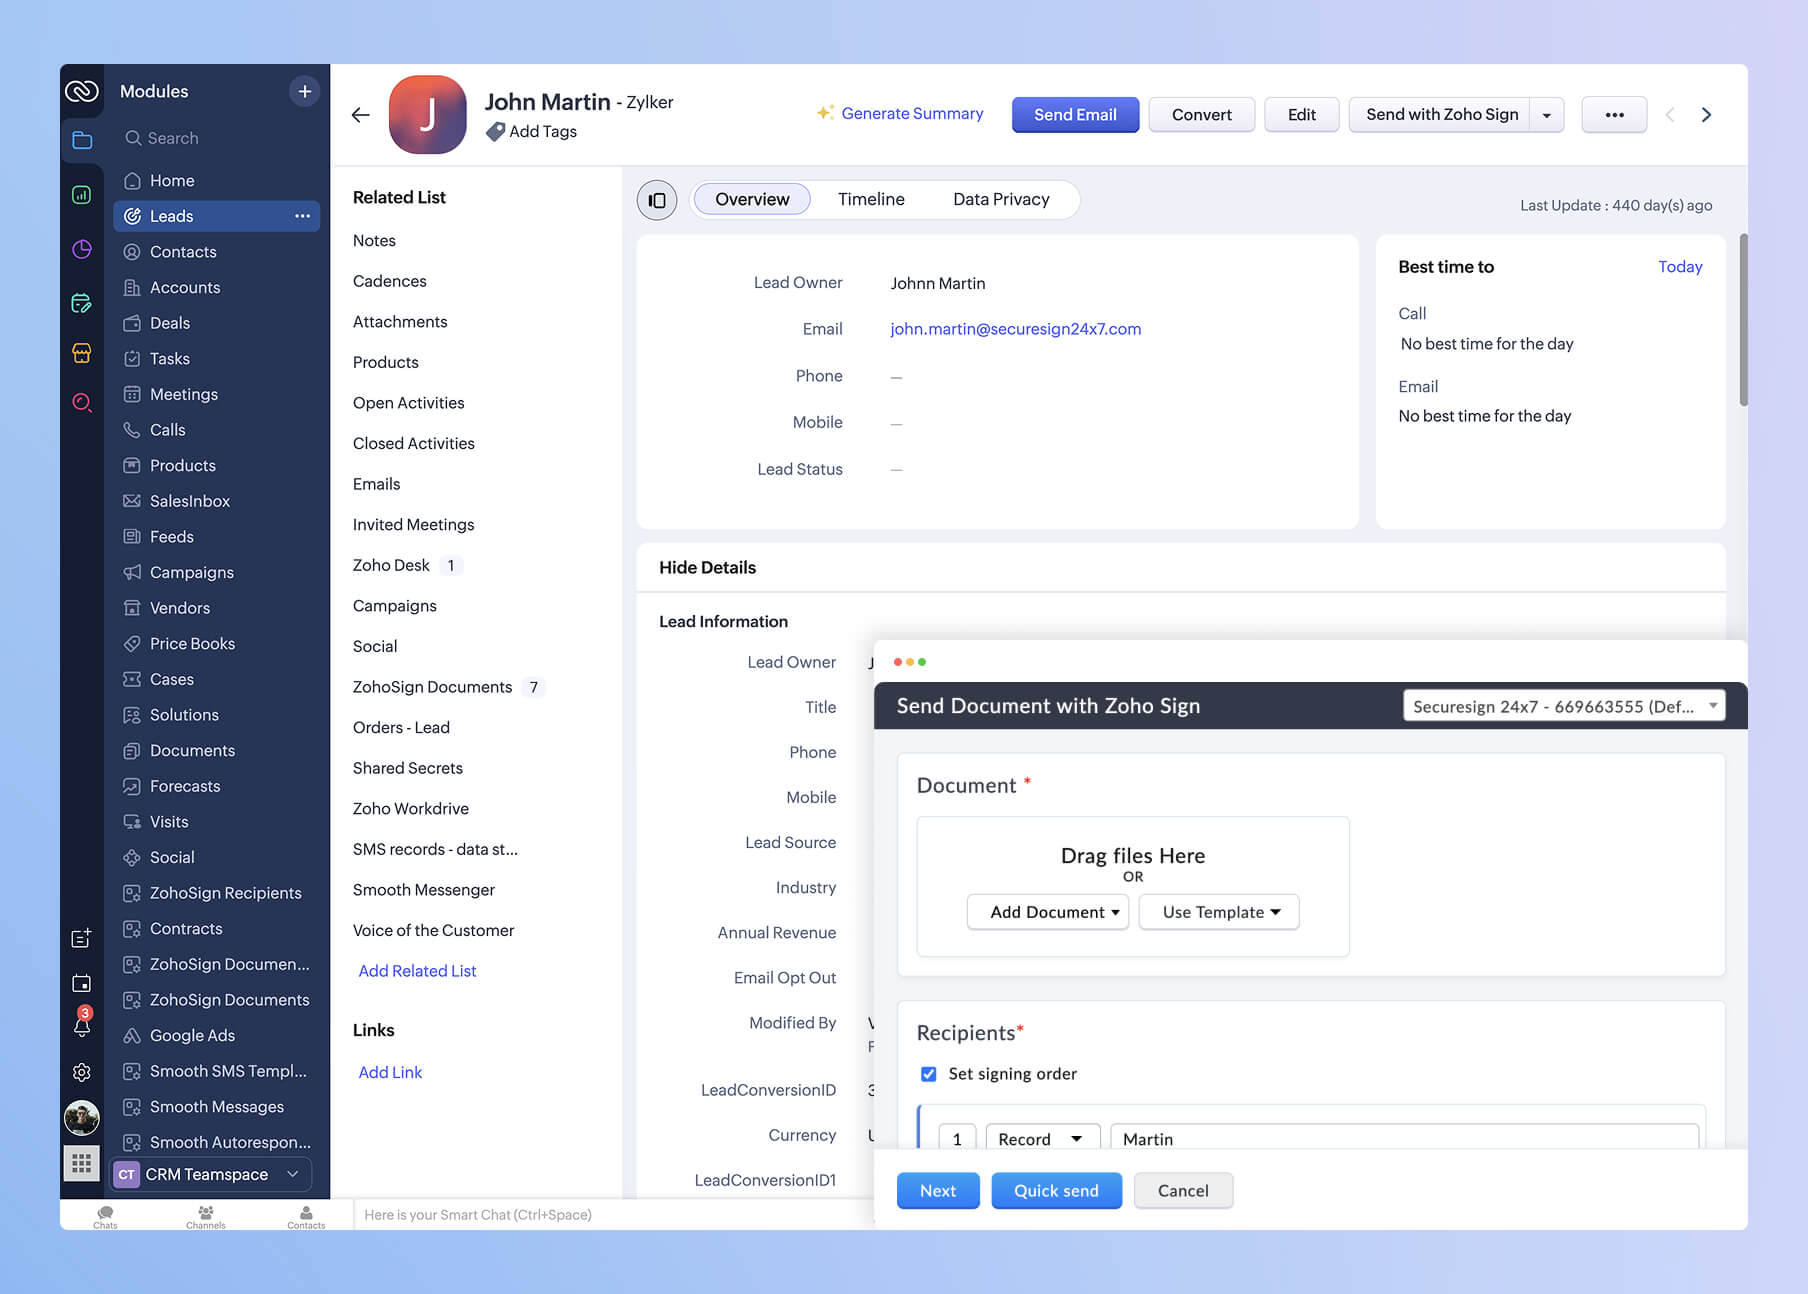
Task: Click the Send Email button
Action: [x=1075, y=115]
